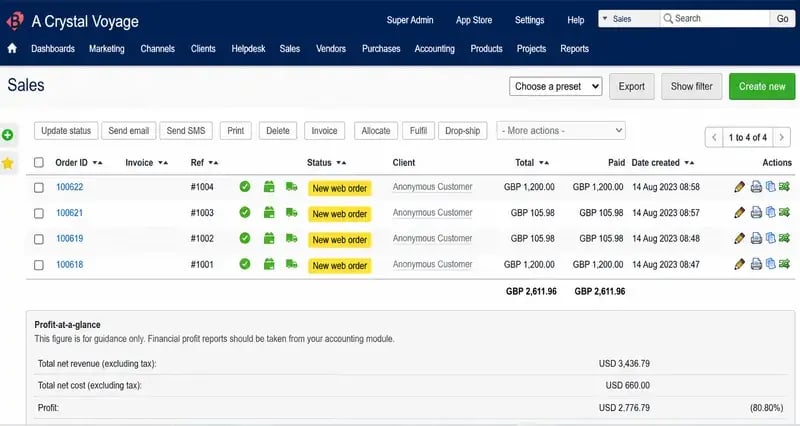
Task: Click the green checkmark icon for order 100619
Action: pos(245,238)
